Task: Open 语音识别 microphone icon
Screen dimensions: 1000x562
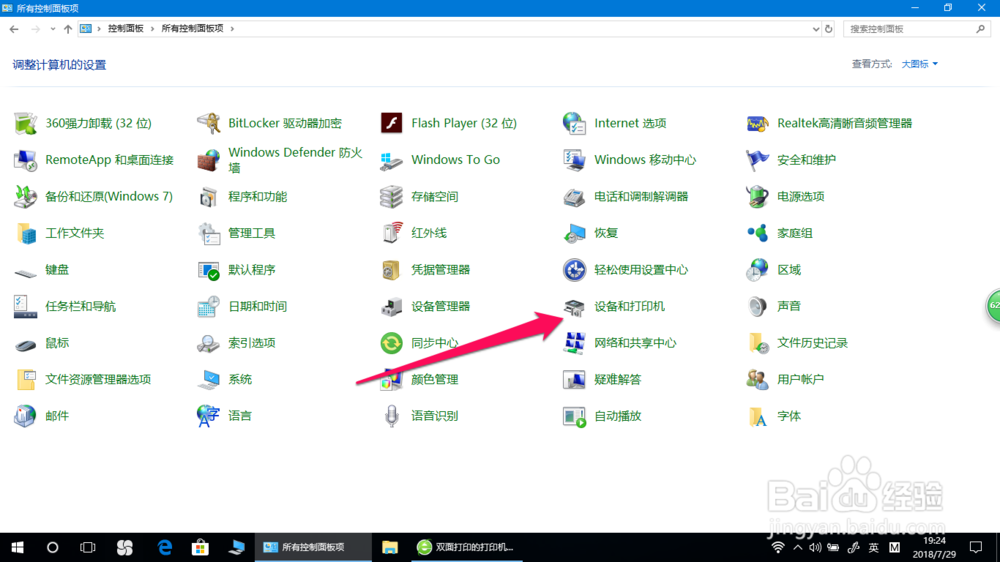Action: point(392,416)
